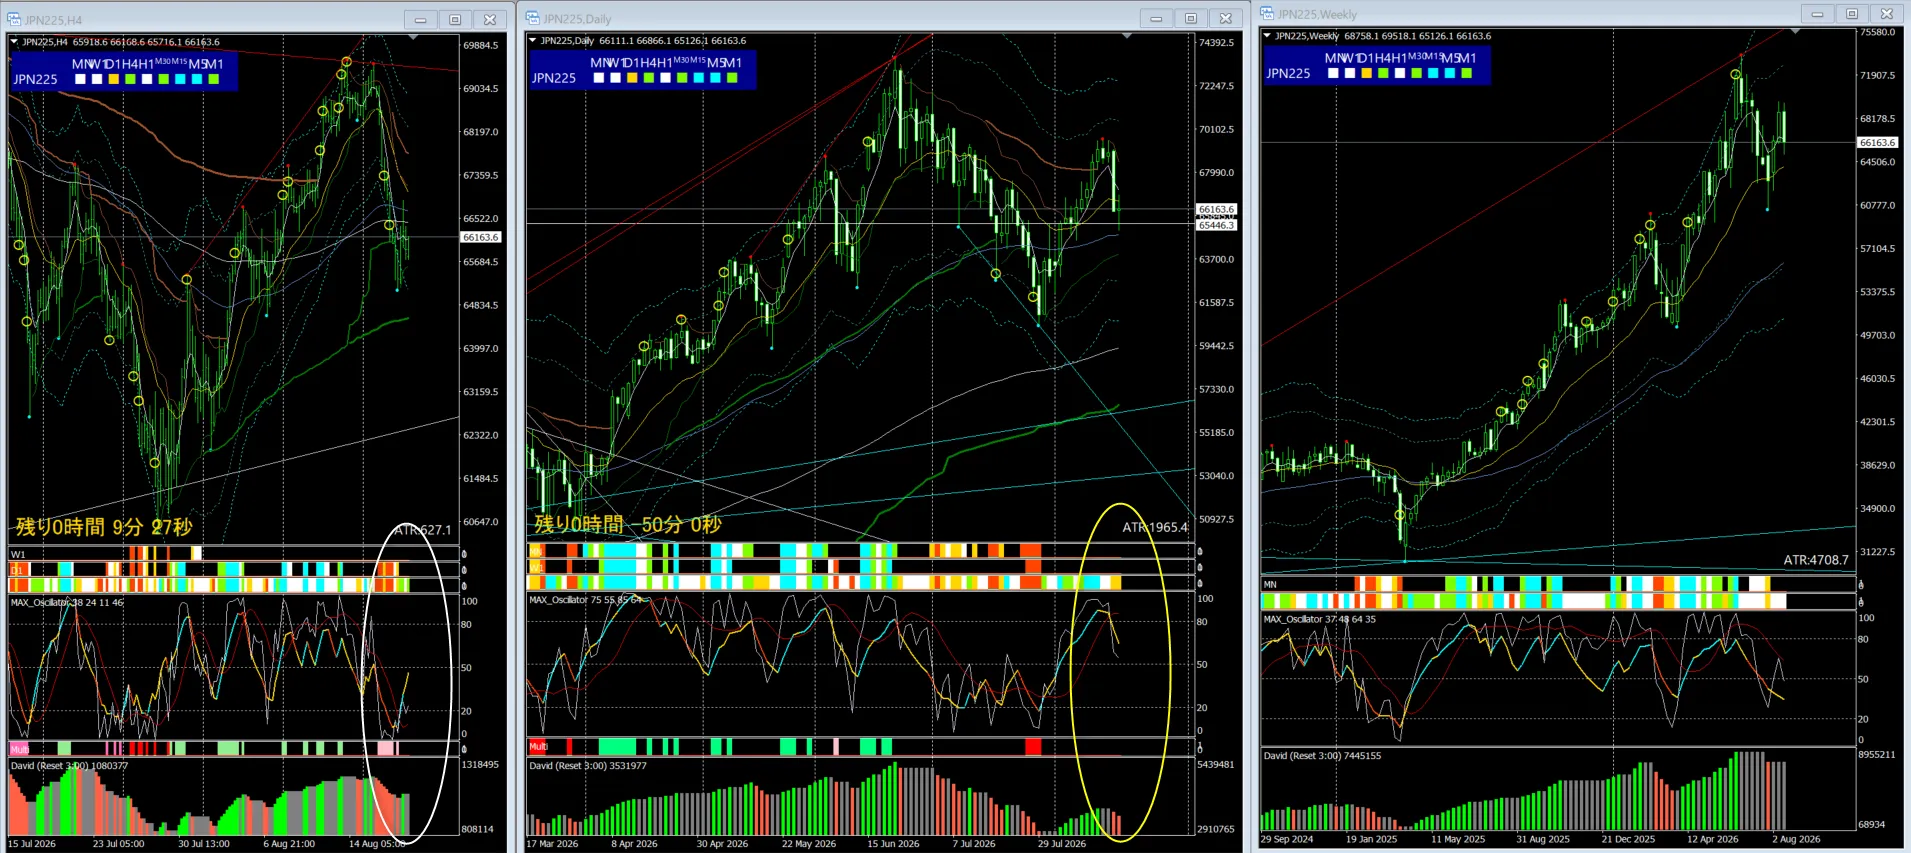The image size is (1911, 853).
Task: Click the ATR:4708.7 label in Weekly chart
Action: click(1816, 560)
